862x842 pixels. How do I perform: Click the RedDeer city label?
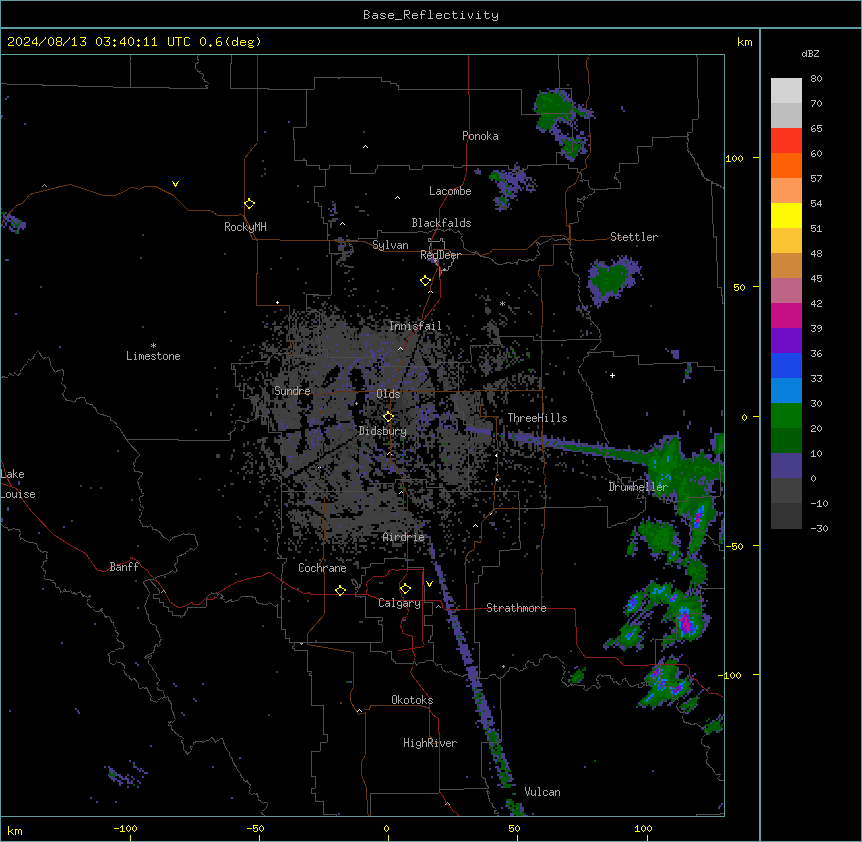pyautogui.click(x=440, y=255)
